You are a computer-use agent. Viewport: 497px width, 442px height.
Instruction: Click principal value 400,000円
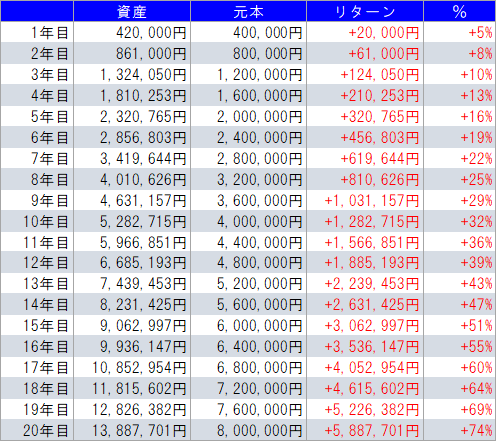268,33
